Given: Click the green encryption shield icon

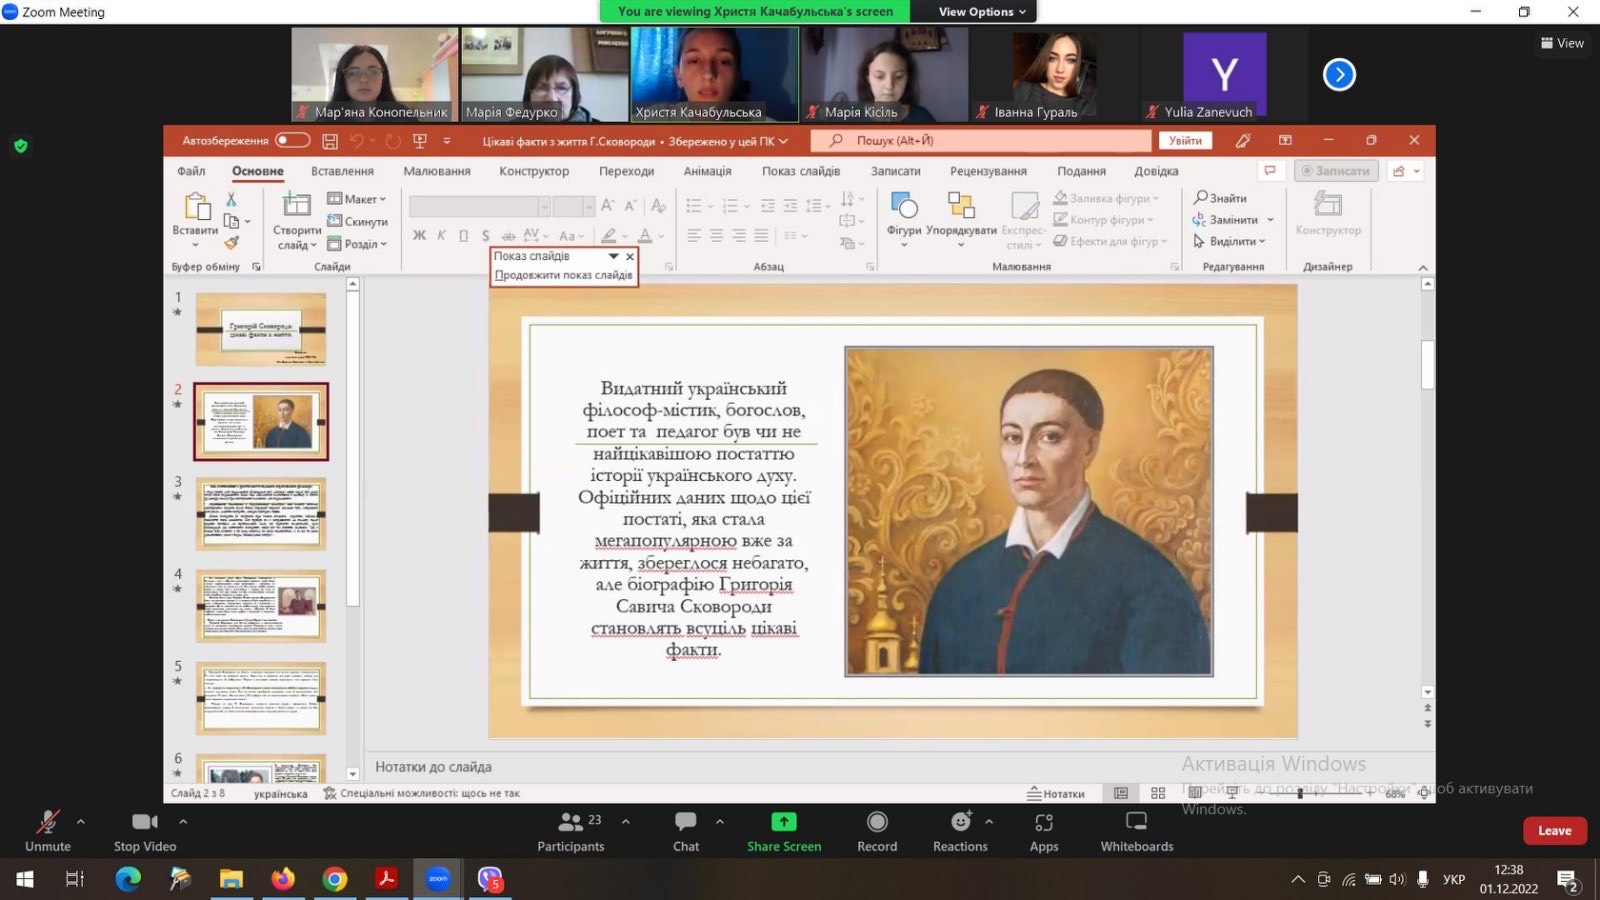Looking at the screenshot, I should (21, 146).
